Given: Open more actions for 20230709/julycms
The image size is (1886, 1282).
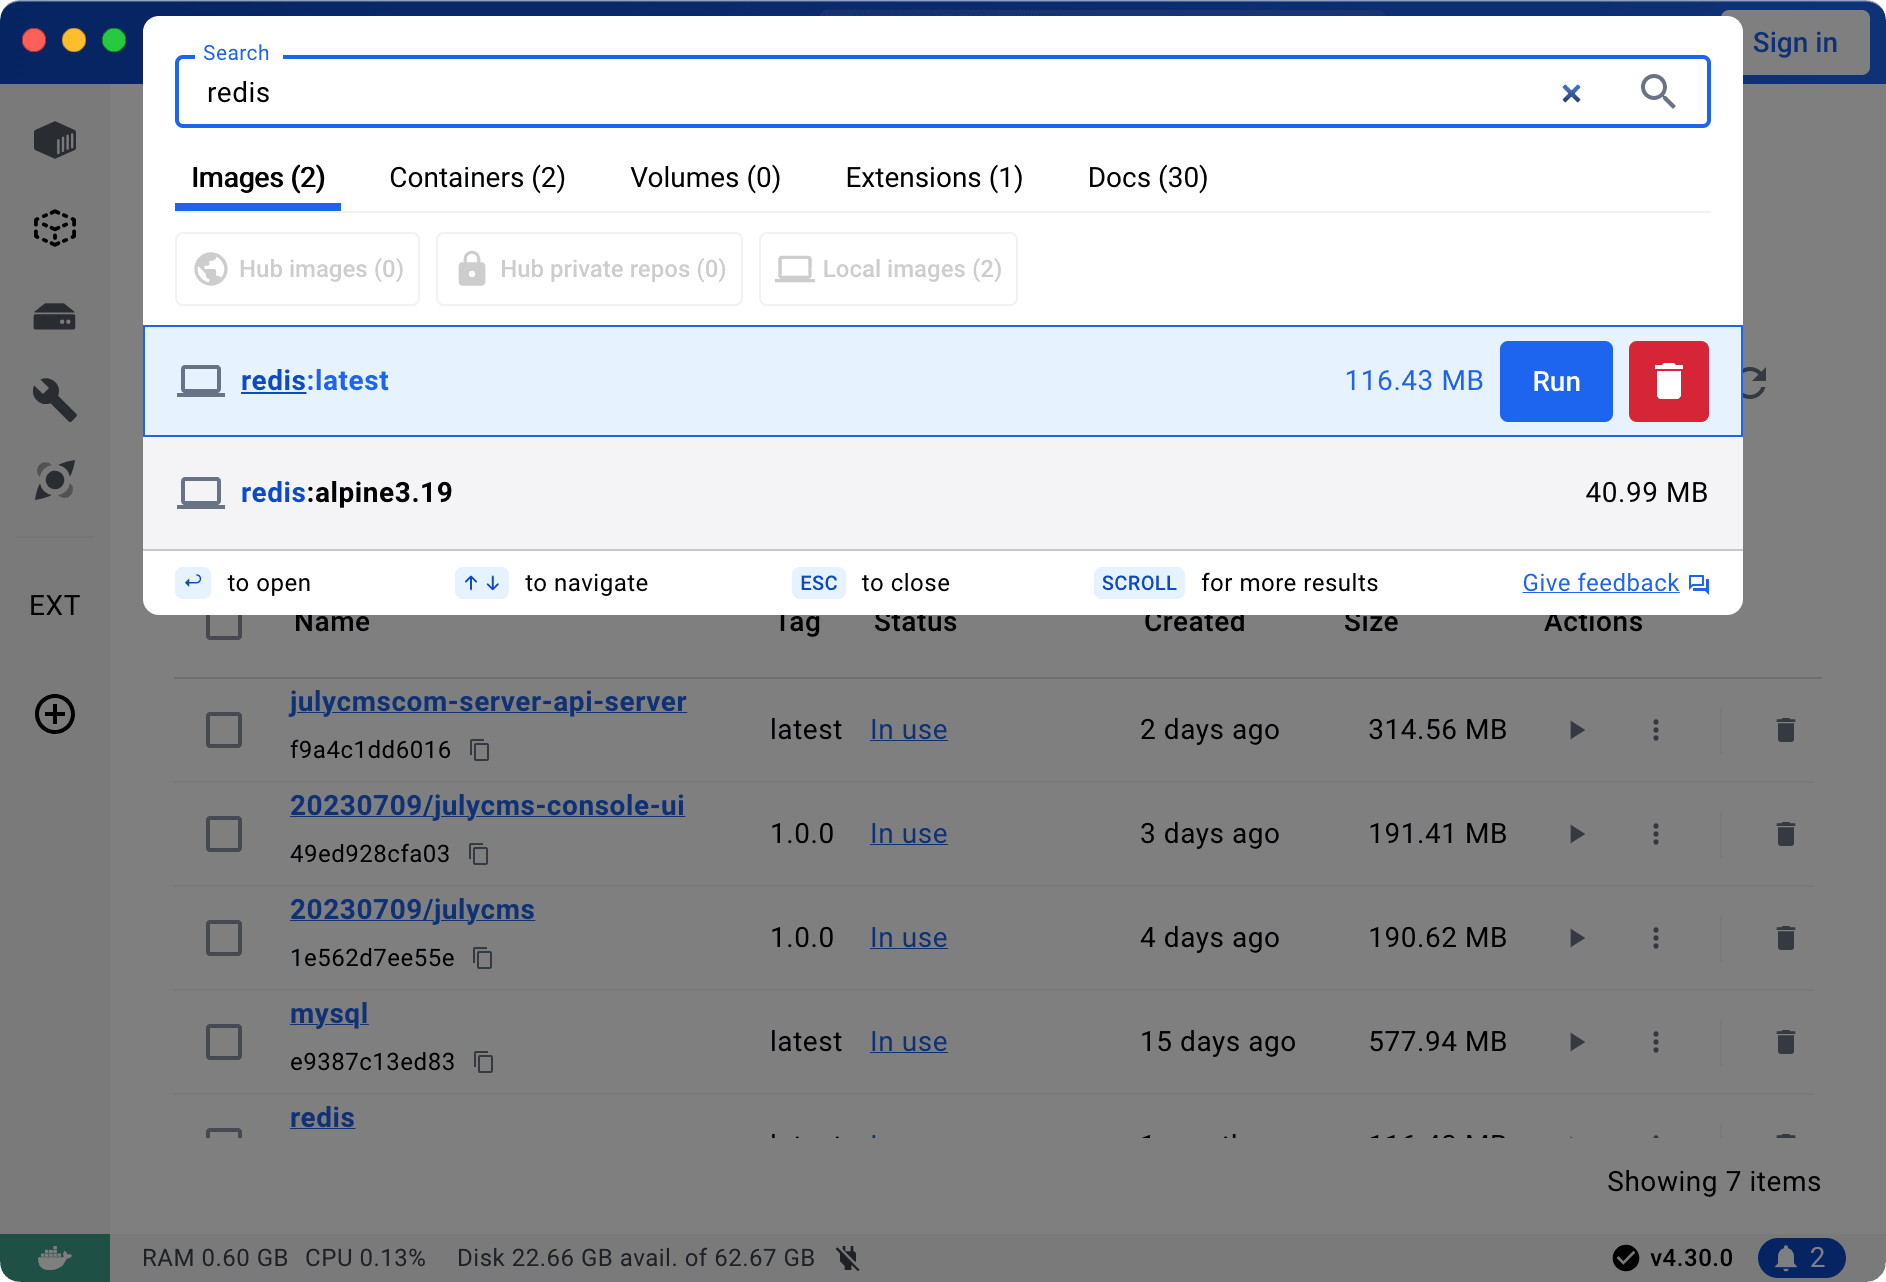Looking at the screenshot, I should click(1656, 938).
